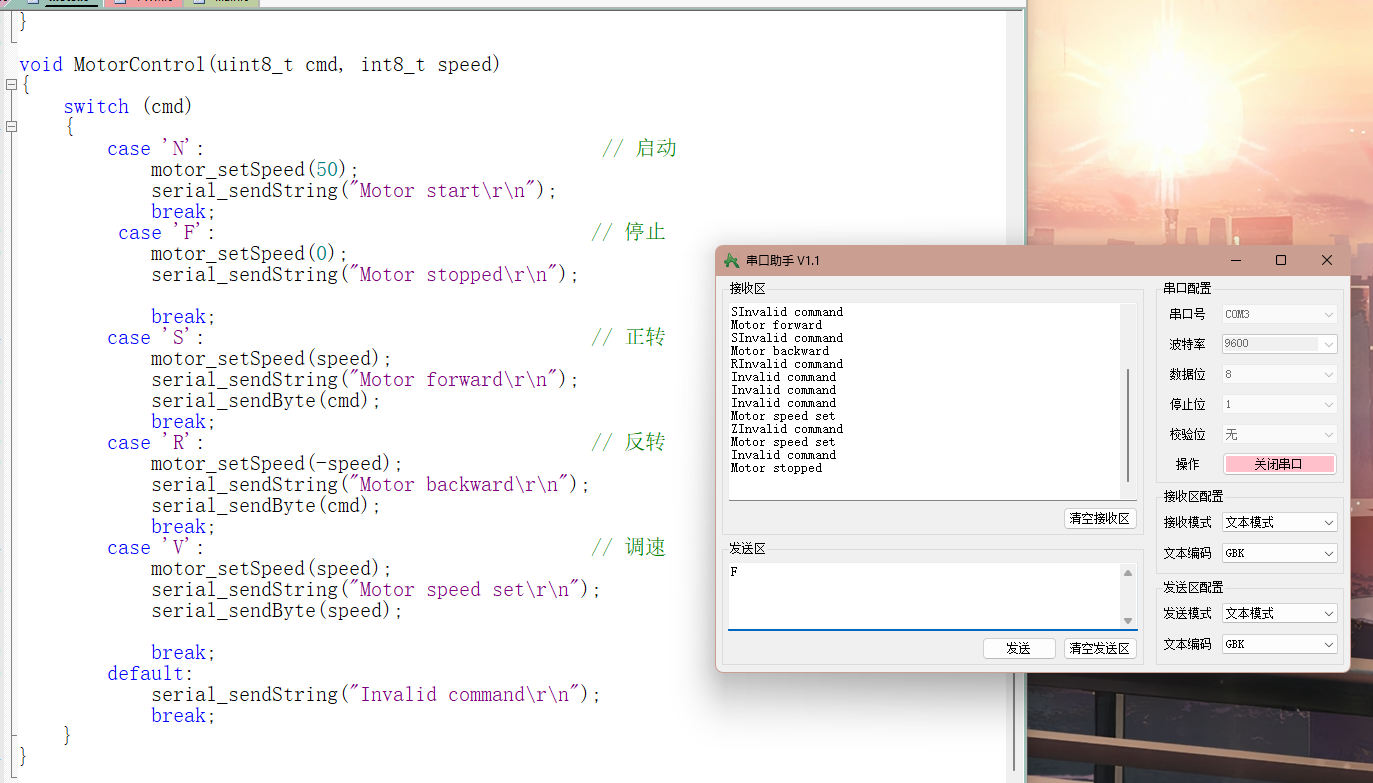Click the "Motor forward" sendString code line
This screenshot has width=1373, height=783.
point(365,380)
